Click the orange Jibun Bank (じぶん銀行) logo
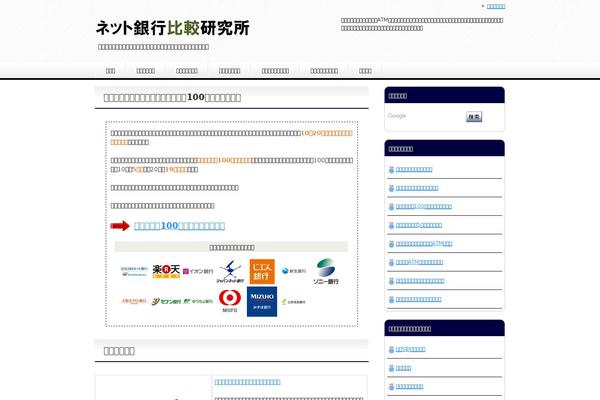The image size is (600, 400). 262,271
